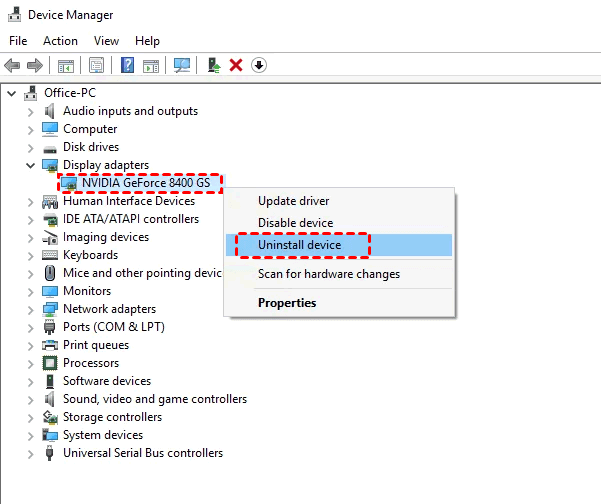Screen dimensions: 601x504
Task: Collapse the Display adapters category
Action: [30, 165]
